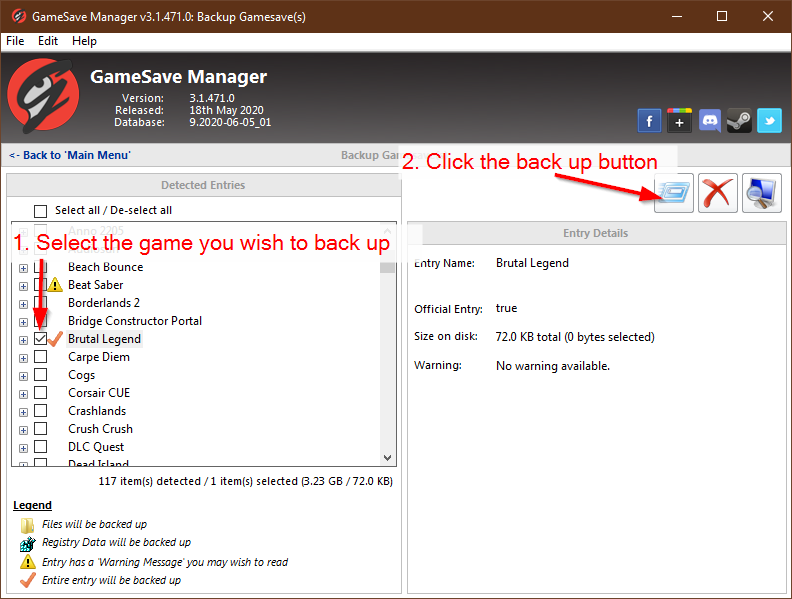Check the Borderlands 2 checkbox
This screenshot has width=792, height=599.
[x=40, y=303]
